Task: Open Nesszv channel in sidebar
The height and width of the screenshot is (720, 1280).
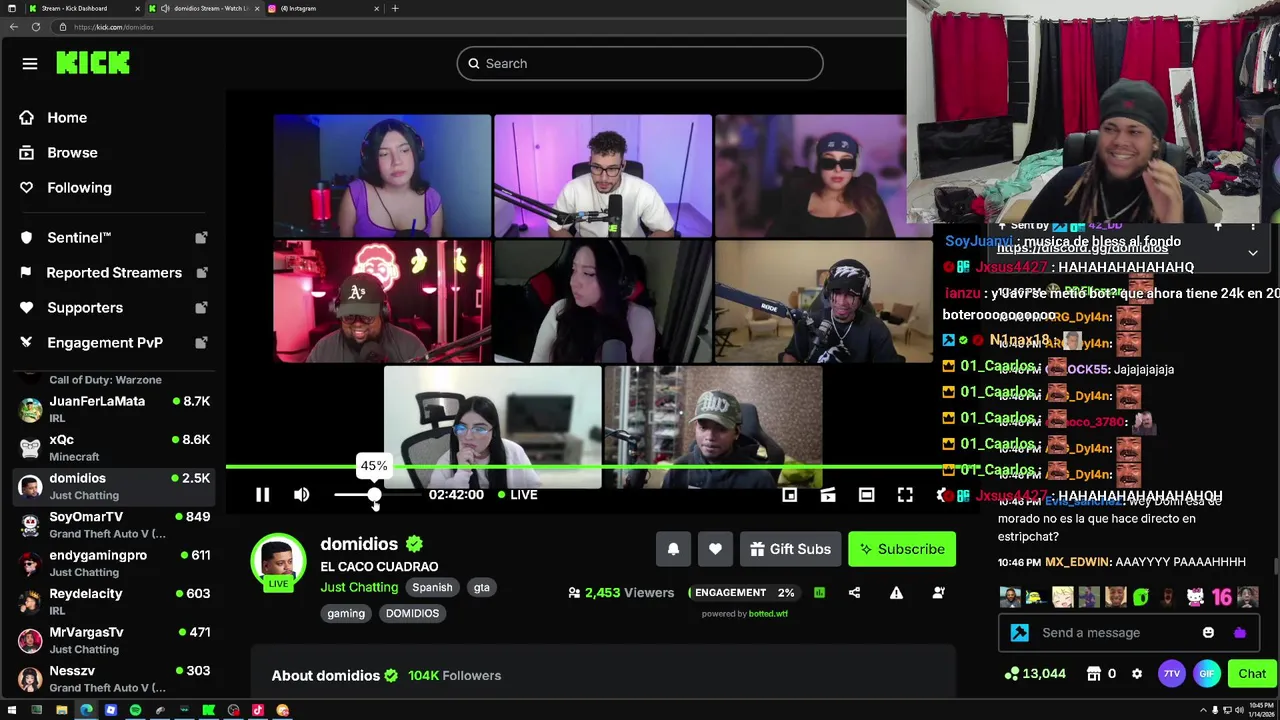Action: [x=114, y=679]
